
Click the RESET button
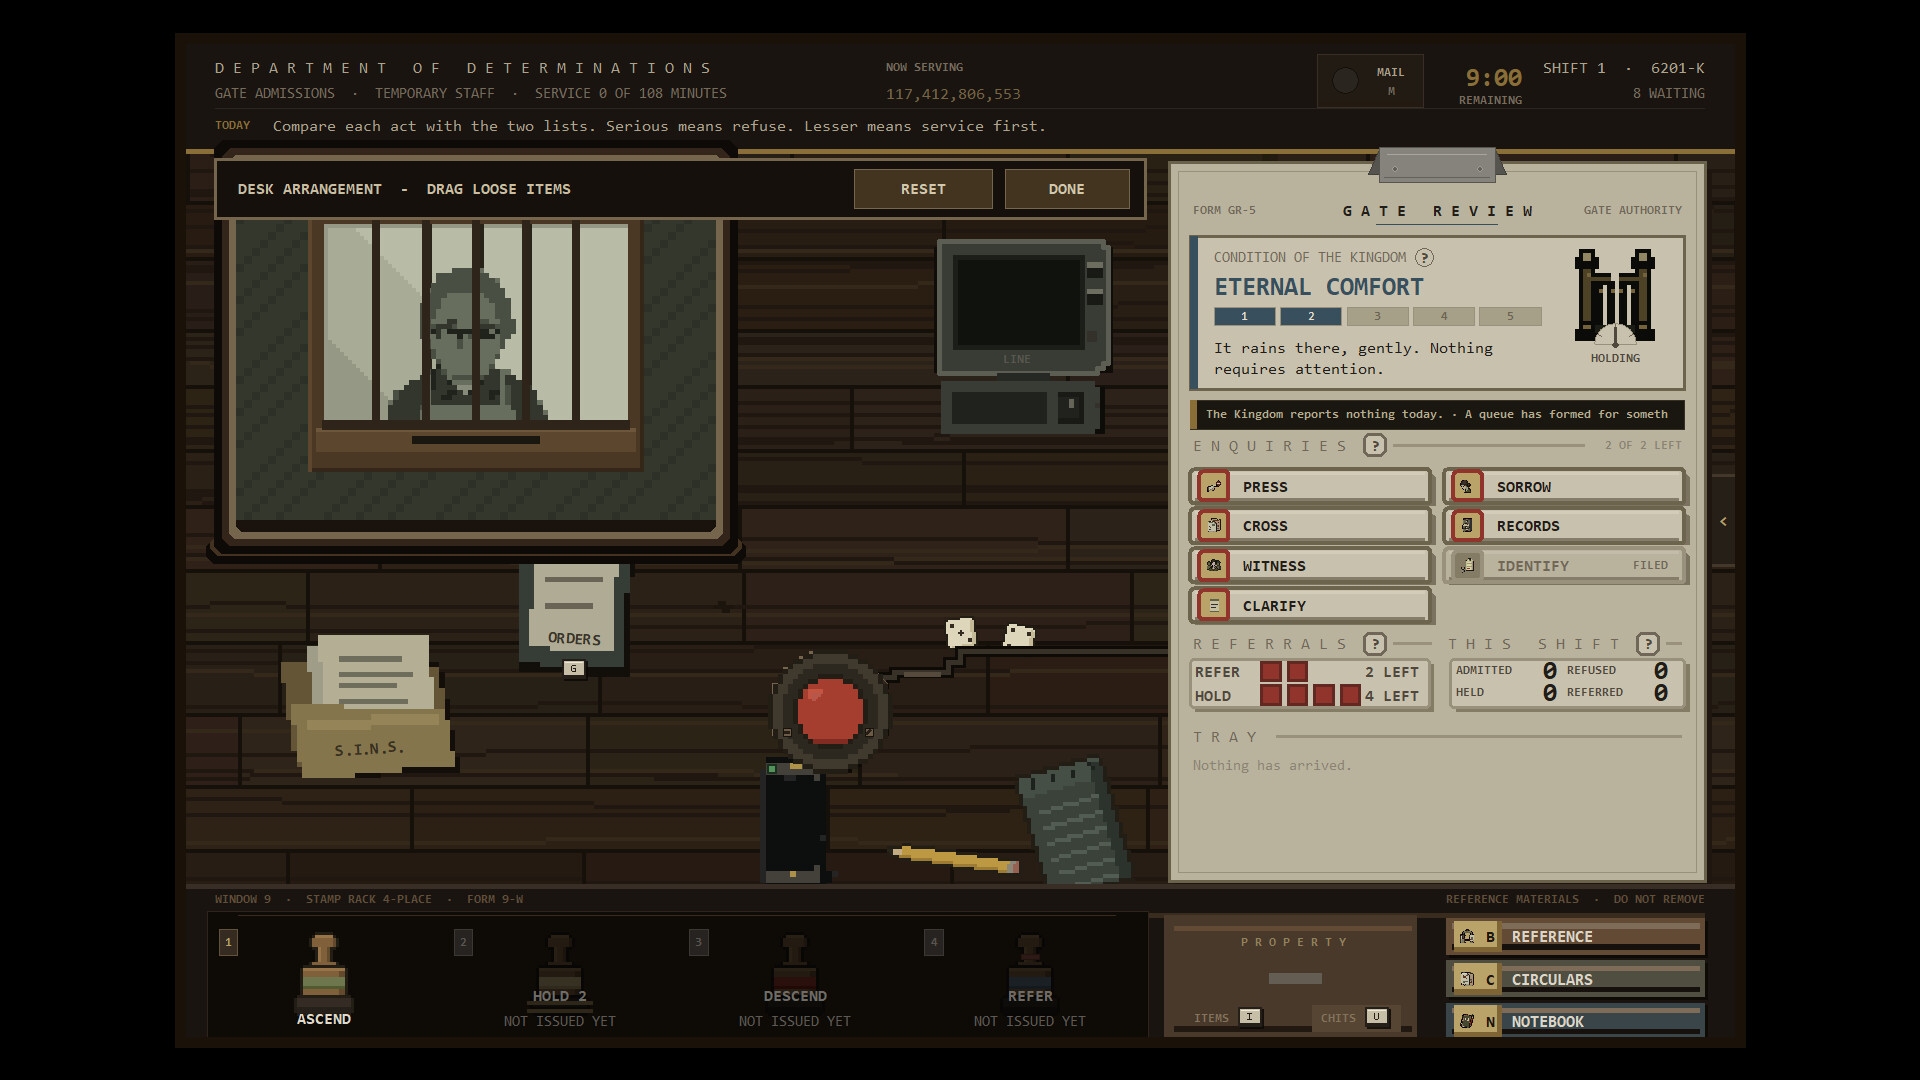[x=923, y=189]
